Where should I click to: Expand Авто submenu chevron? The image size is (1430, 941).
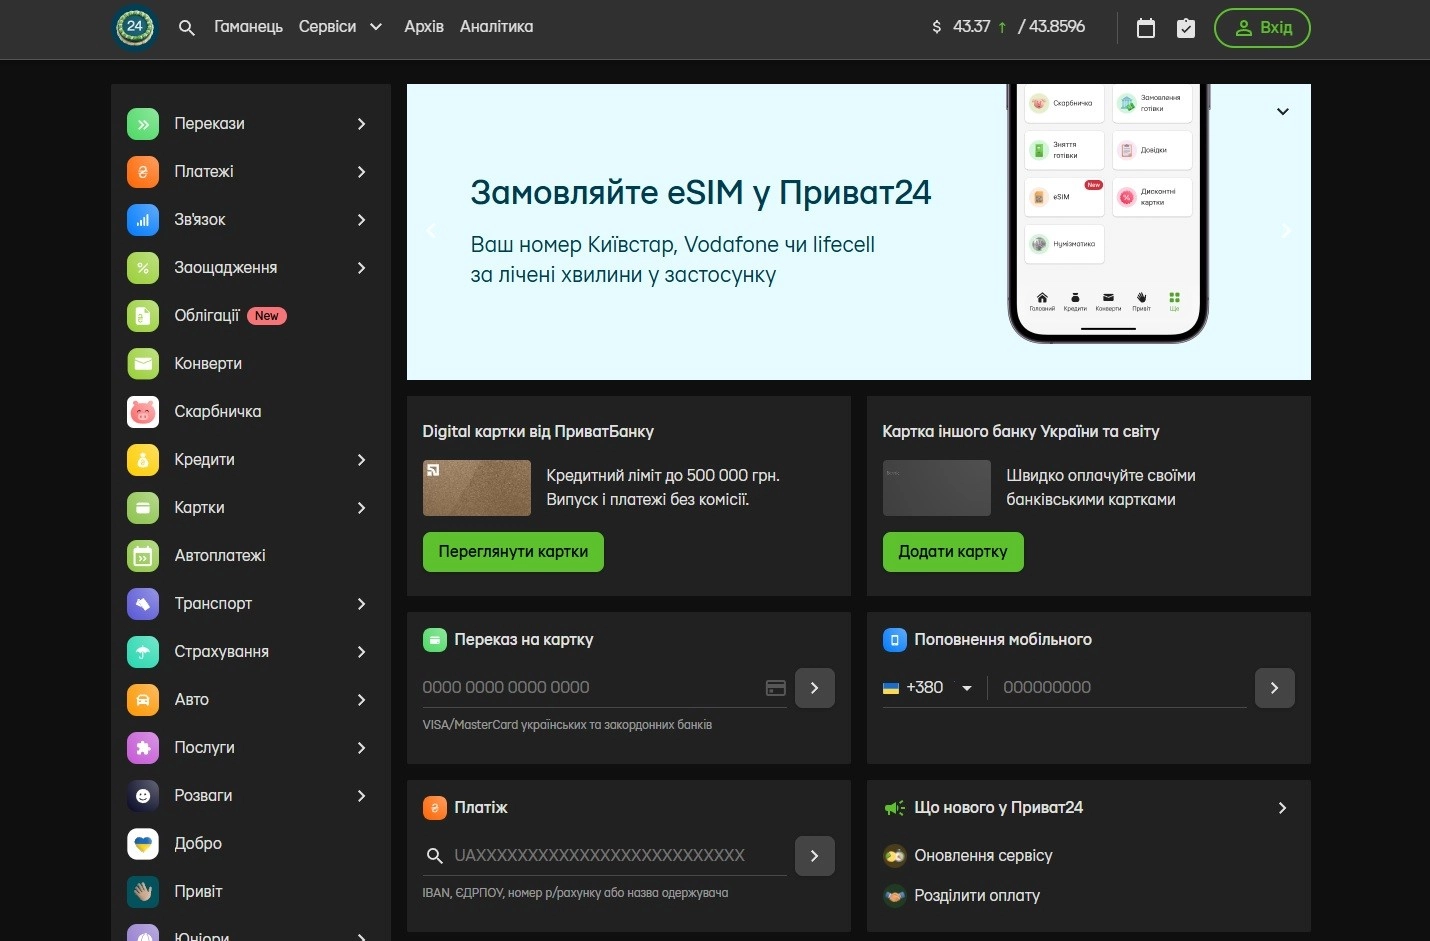pyautogui.click(x=361, y=700)
